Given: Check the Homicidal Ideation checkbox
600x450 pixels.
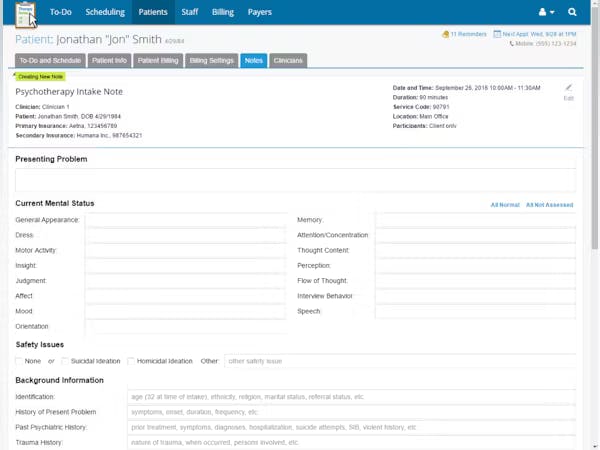Looking at the screenshot, I should coord(131,361).
